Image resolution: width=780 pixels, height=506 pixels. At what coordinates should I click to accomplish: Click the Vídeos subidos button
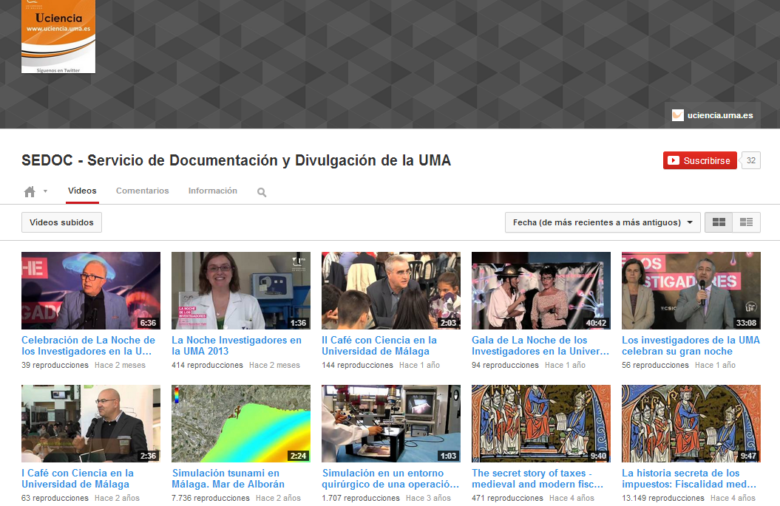point(61,222)
